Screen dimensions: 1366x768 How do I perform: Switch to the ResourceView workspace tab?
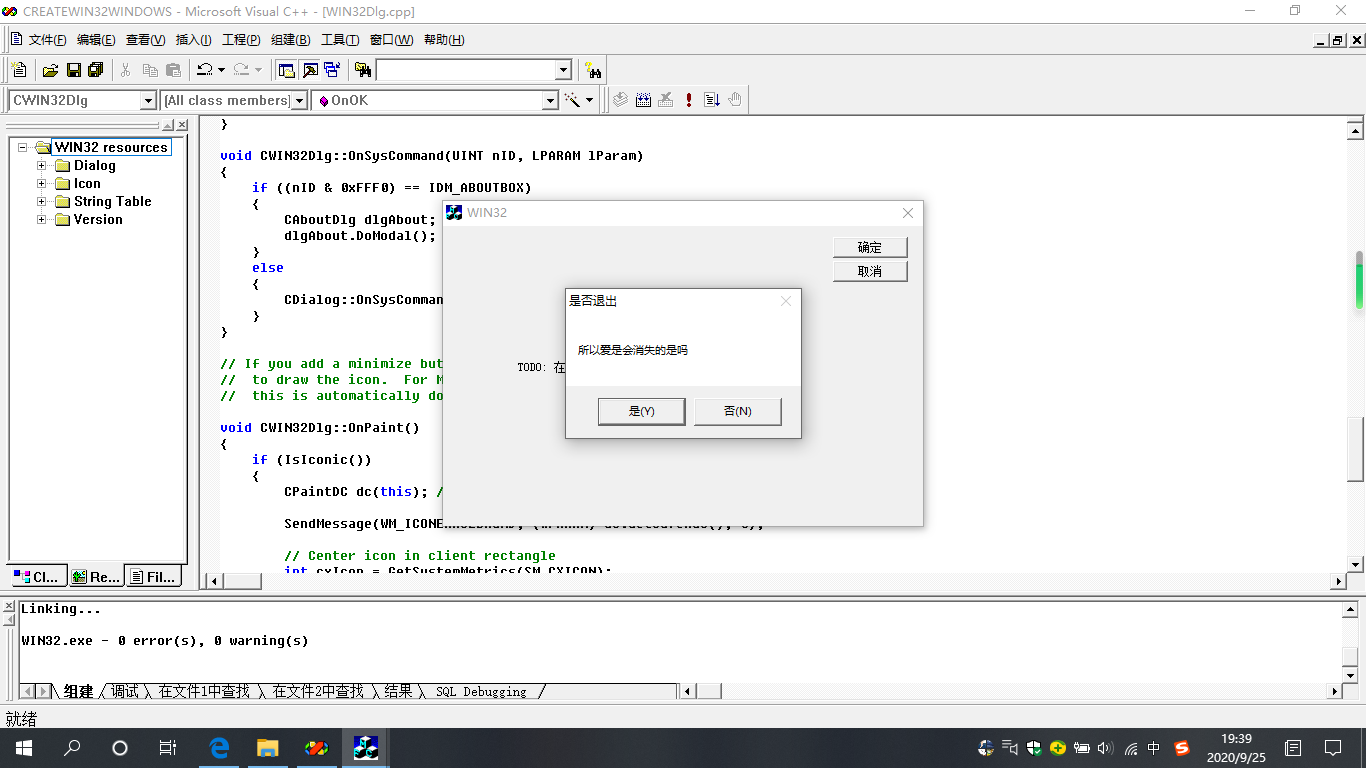[96, 576]
